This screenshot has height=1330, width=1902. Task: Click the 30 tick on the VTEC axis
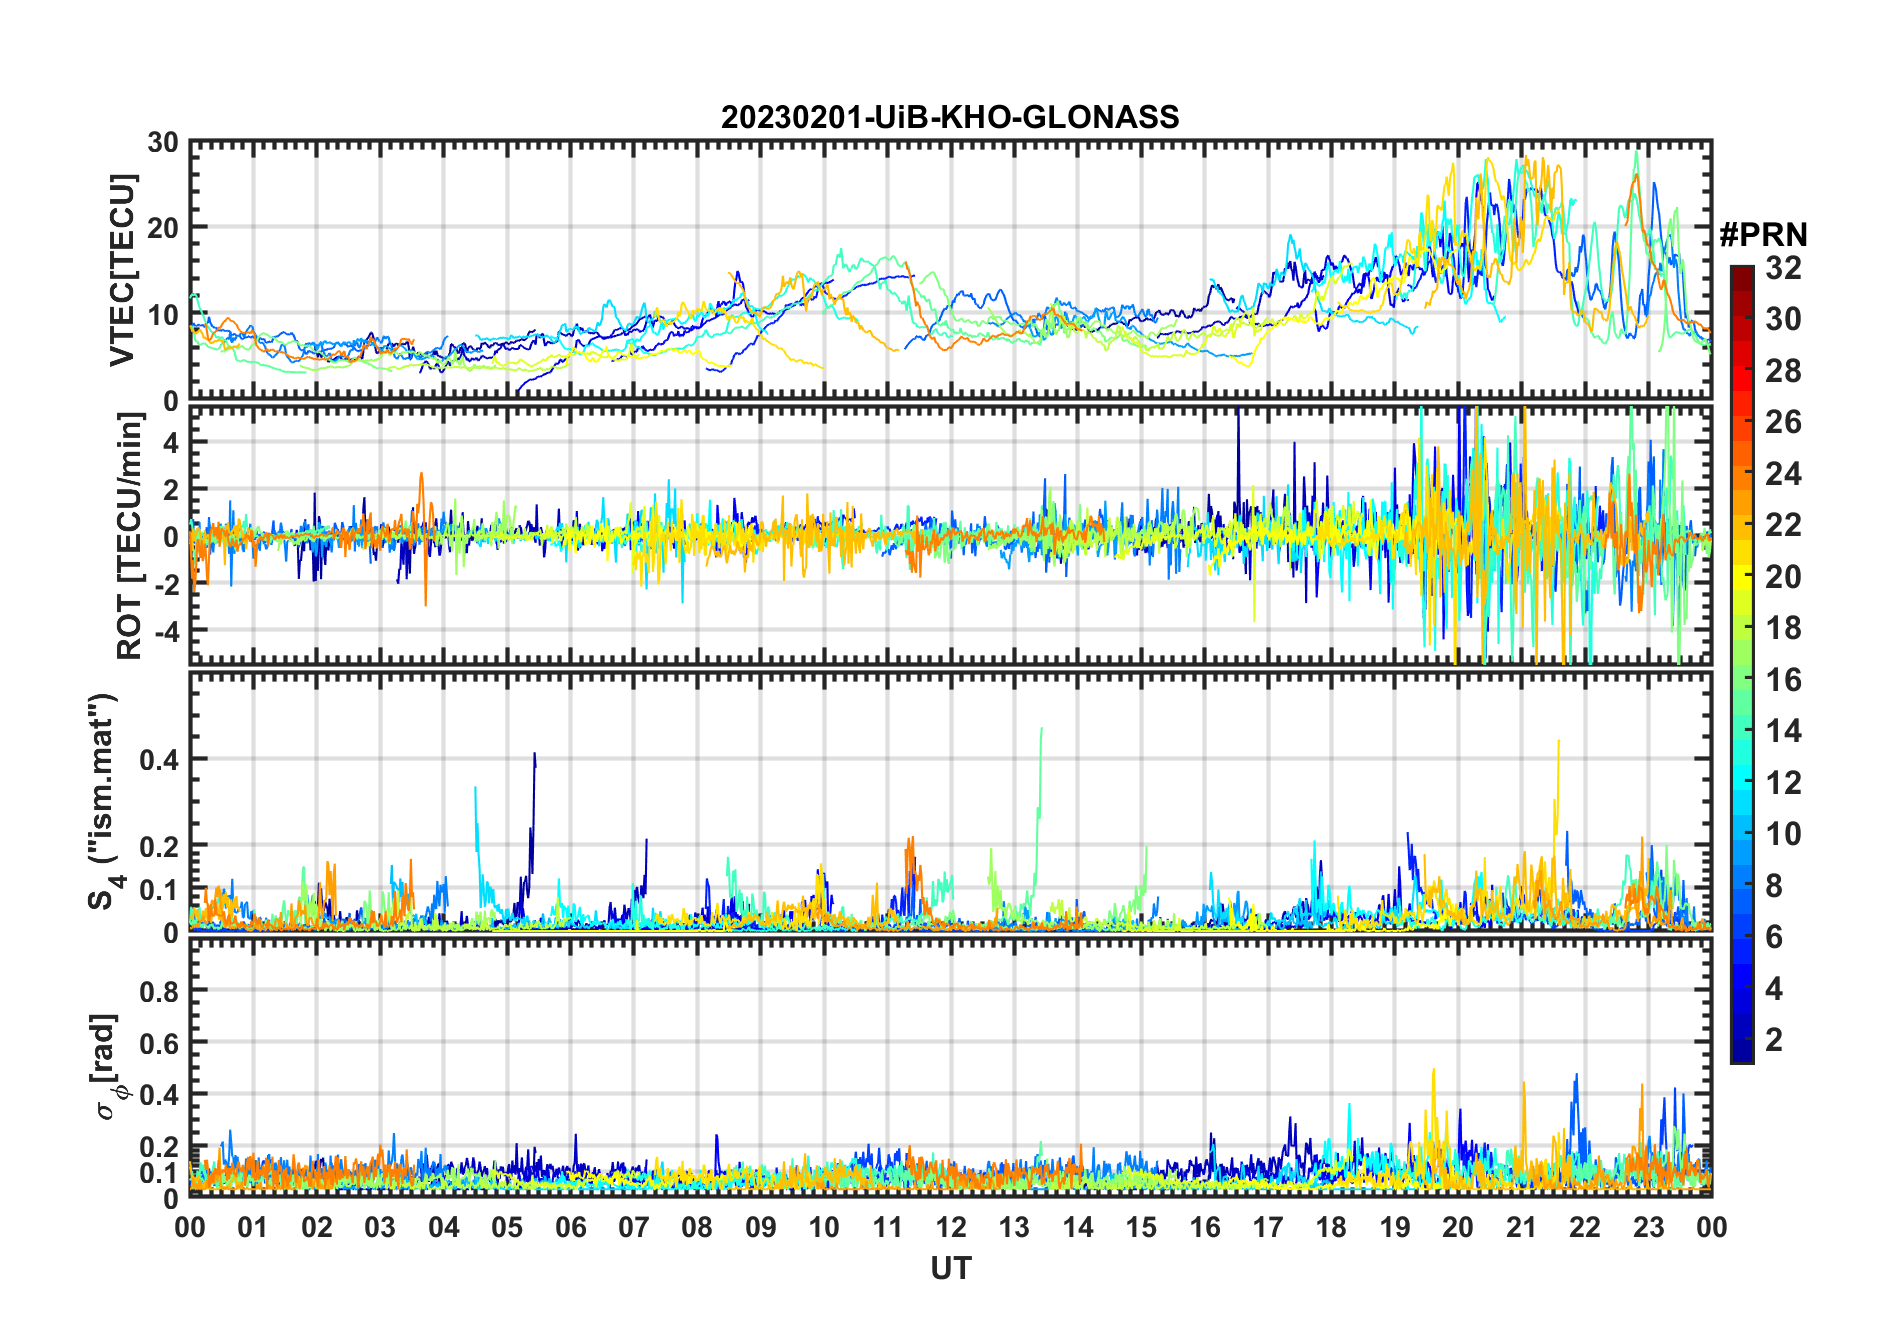point(163,143)
